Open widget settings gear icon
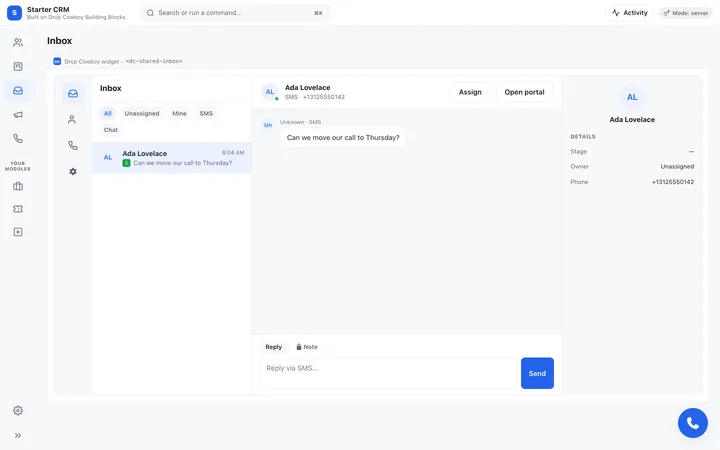The image size is (720, 450). coord(73,171)
